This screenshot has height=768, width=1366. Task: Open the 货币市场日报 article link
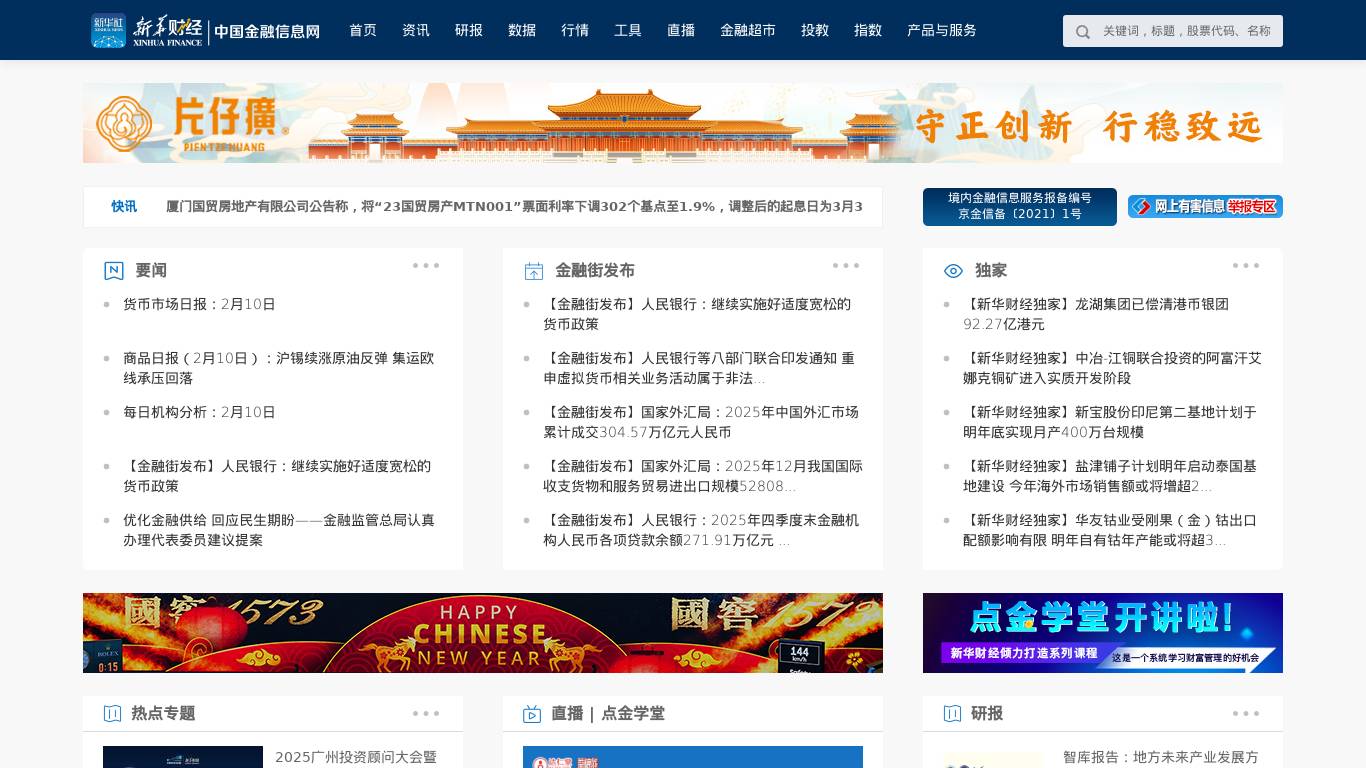pyautogui.click(x=199, y=304)
